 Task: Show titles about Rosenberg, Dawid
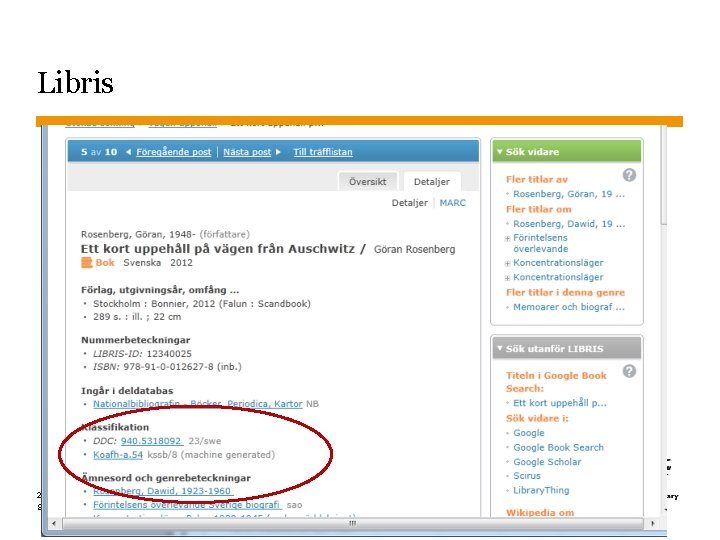pos(569,224)
